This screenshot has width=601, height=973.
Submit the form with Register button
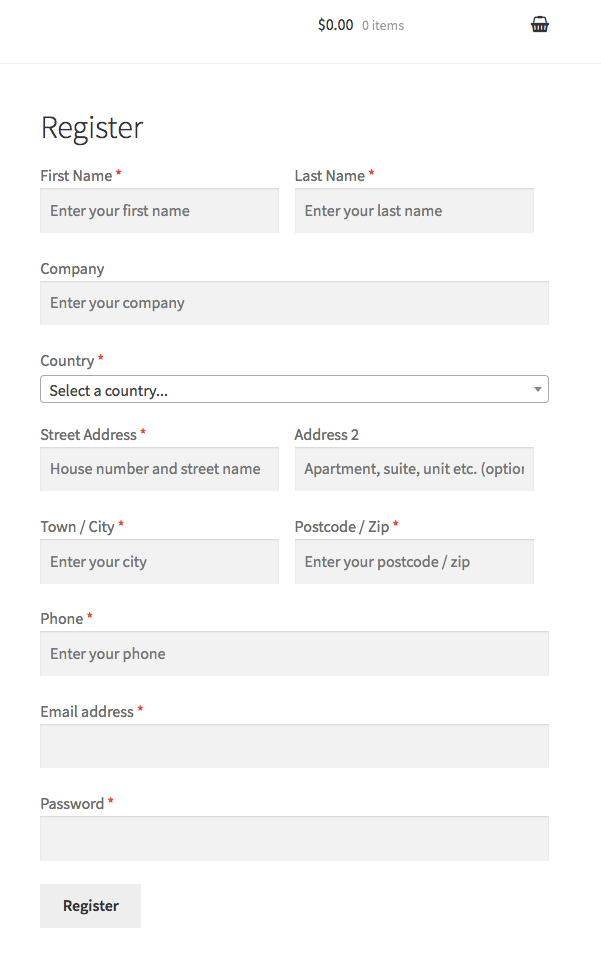[91, 906]
